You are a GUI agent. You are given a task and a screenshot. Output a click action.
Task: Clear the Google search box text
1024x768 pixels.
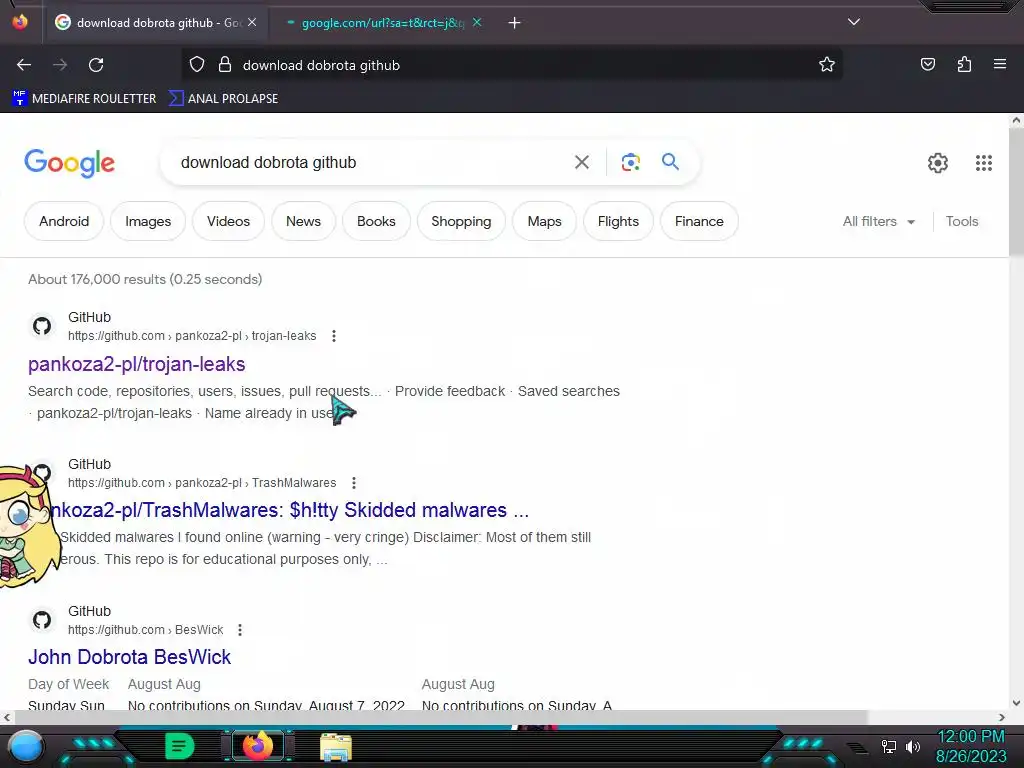pos(581,162)
